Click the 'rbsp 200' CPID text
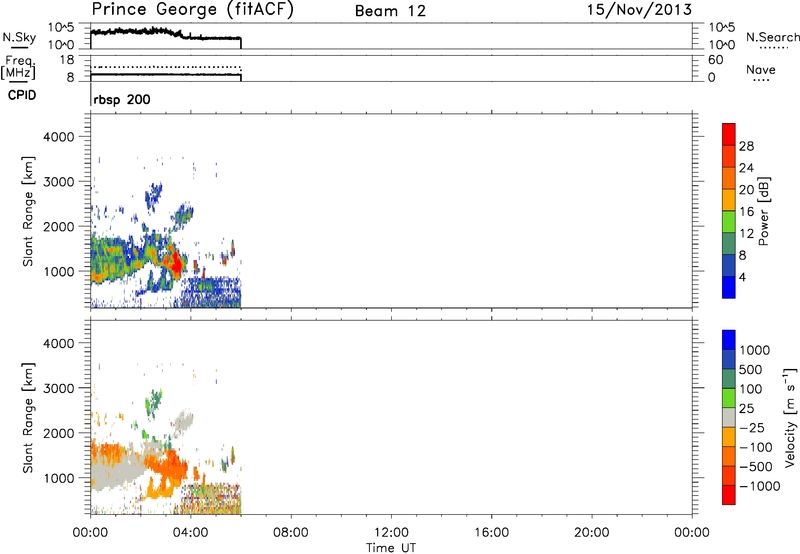The width and height of the screenshot is (800, 554). pyautogui.click(x=122, y=99)
